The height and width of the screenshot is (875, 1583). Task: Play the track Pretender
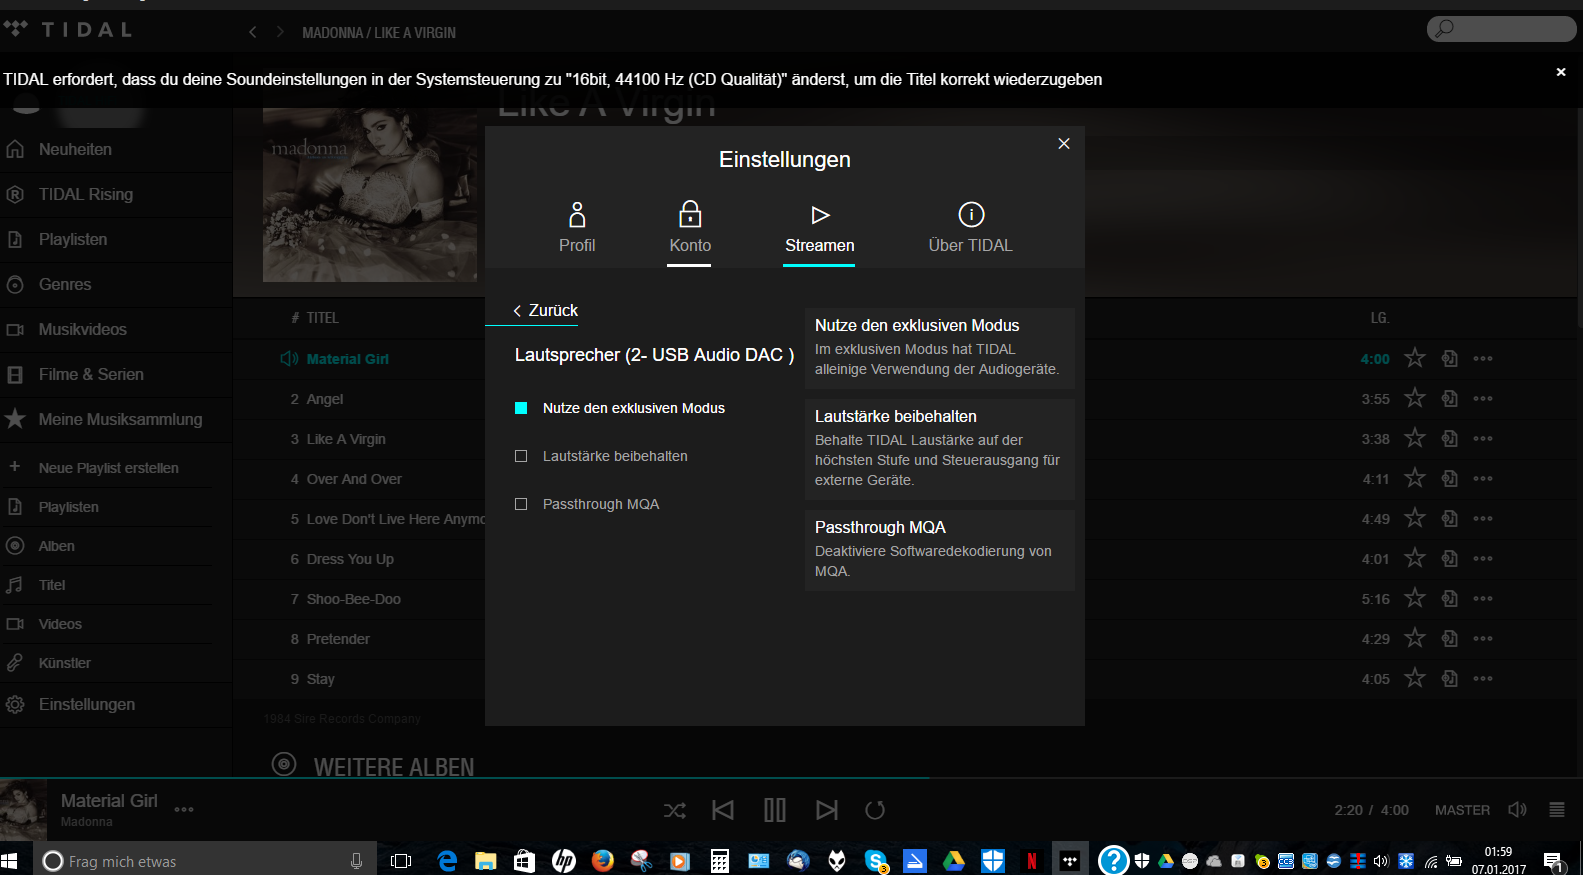(338, 639)
